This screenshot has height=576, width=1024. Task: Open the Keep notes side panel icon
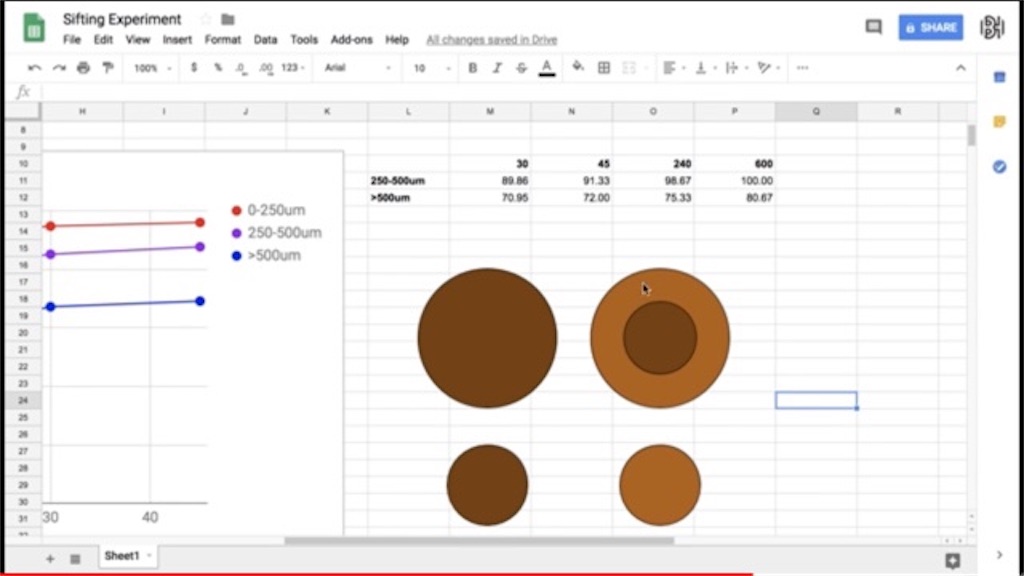pyautogui.click(x=999, y=121)
